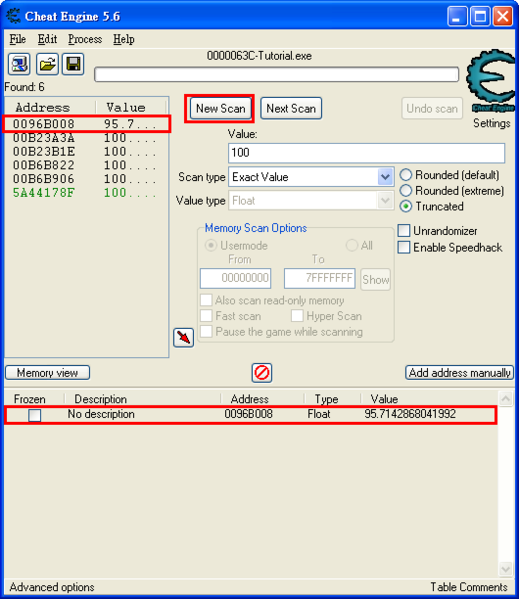Check Also scan read-only memory
This screenshot has width=519, height=599.
point(206,300)
